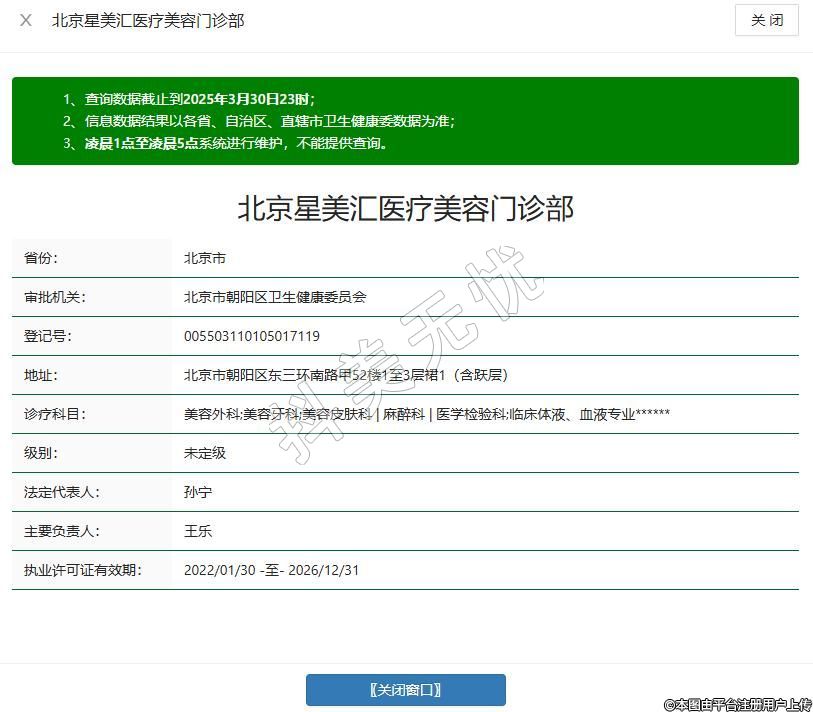Click the large clinic name heading
This screenshot has width=813, height=712.
click(405, 208)
